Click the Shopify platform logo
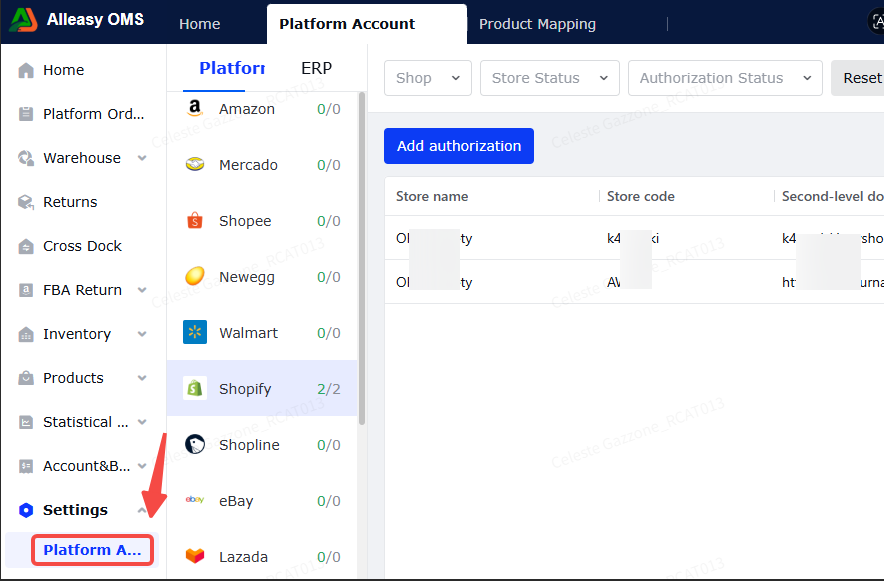 click(195, 388)
